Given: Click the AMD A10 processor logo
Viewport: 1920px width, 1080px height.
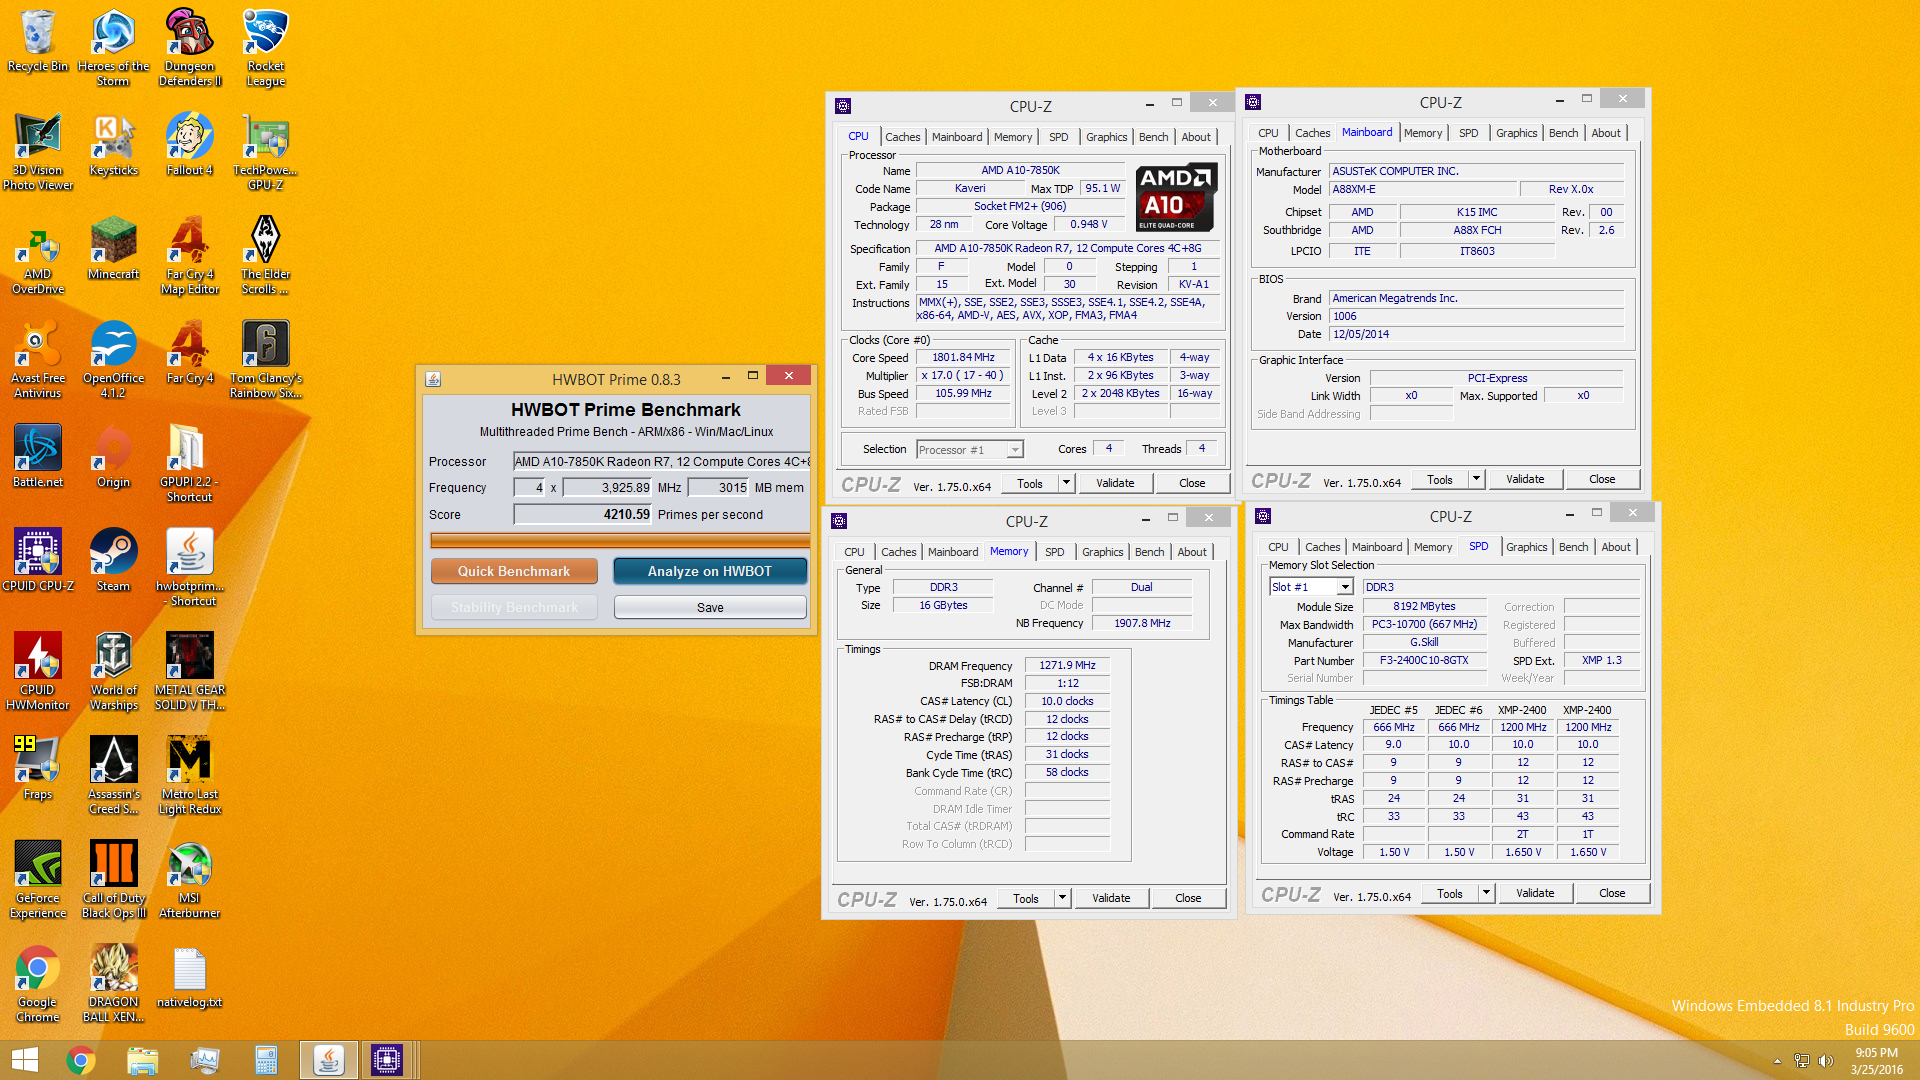Looking at the screenshot, I should coord(1177,197).
